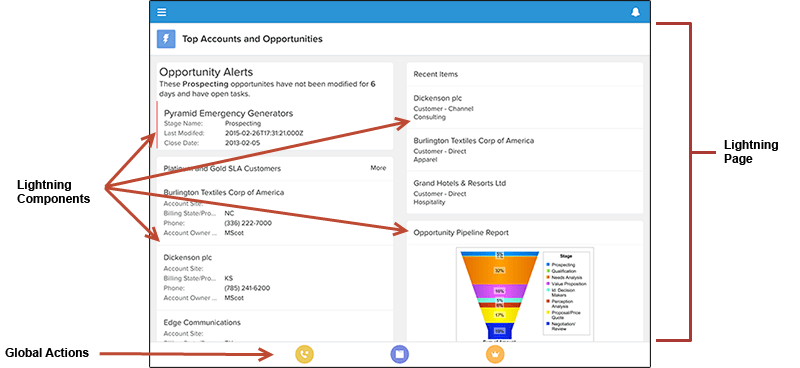Open the hamburger navigation menu
Viewport: 800px width, 368px height.
click(x=162, y=12)
